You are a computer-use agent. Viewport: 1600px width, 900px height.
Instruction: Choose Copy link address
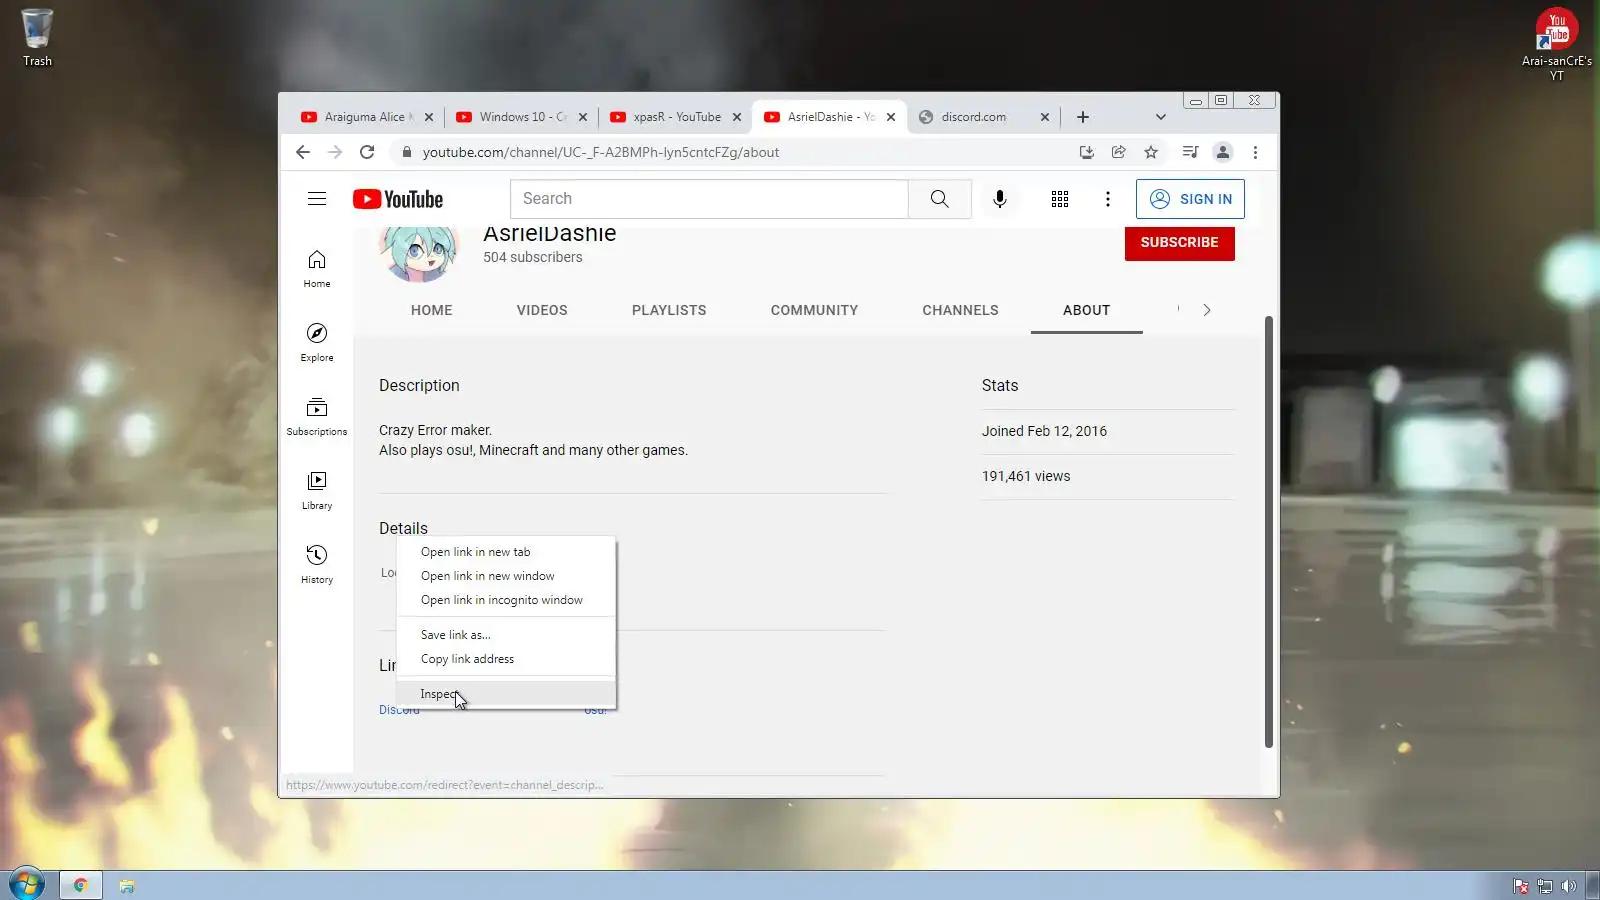pyautogui.click(x=506, y=659)
